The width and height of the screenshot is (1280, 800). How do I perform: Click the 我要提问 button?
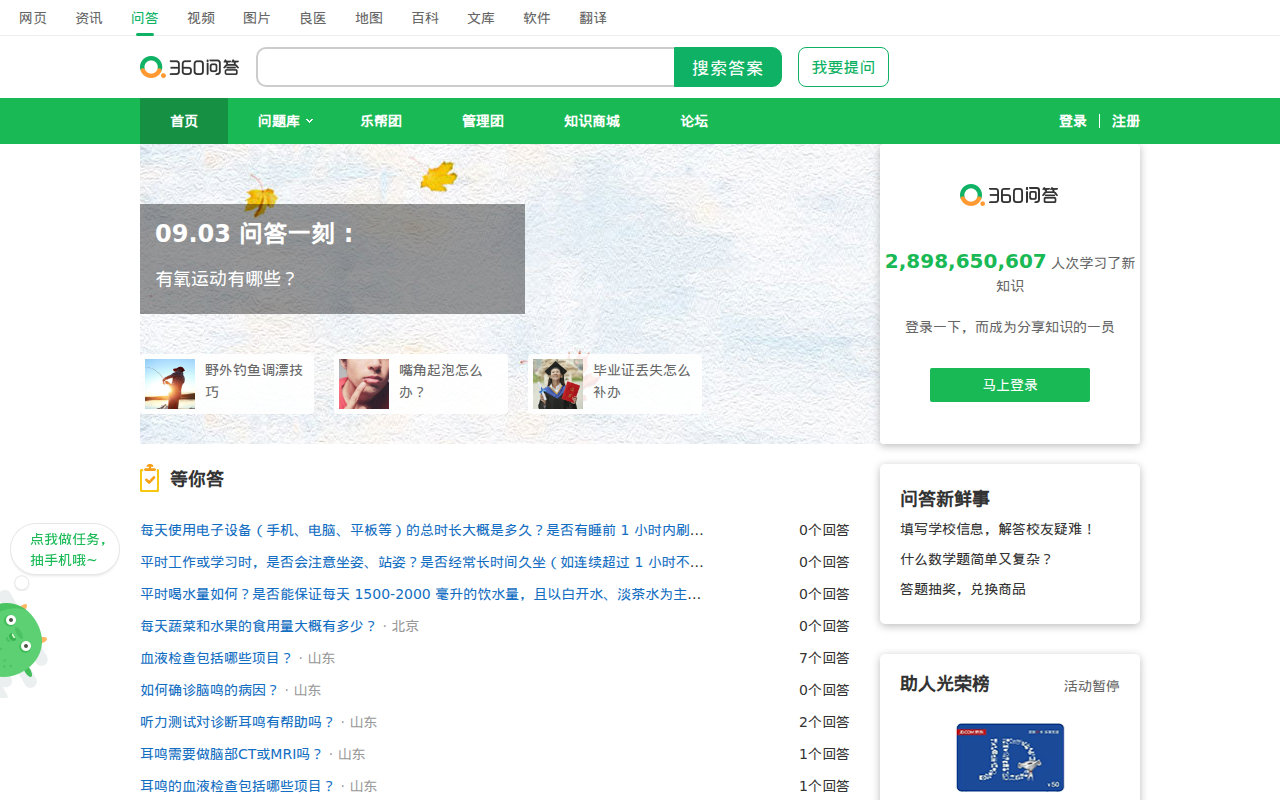843,67
